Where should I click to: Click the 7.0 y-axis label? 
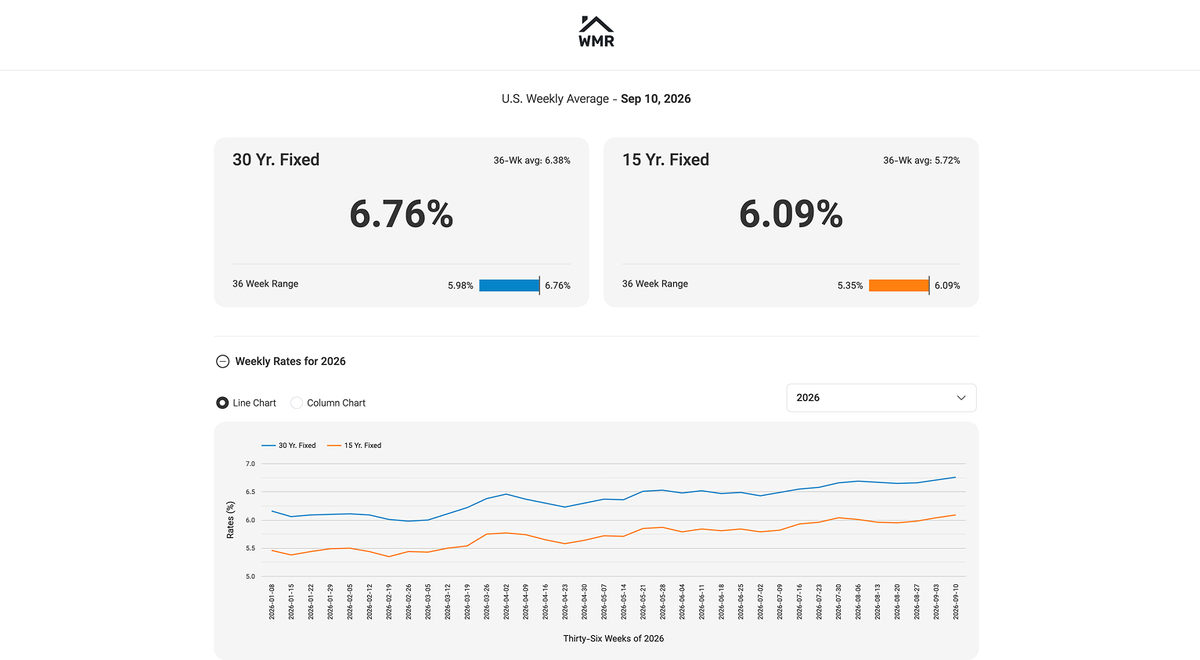[x=250, y=464]
